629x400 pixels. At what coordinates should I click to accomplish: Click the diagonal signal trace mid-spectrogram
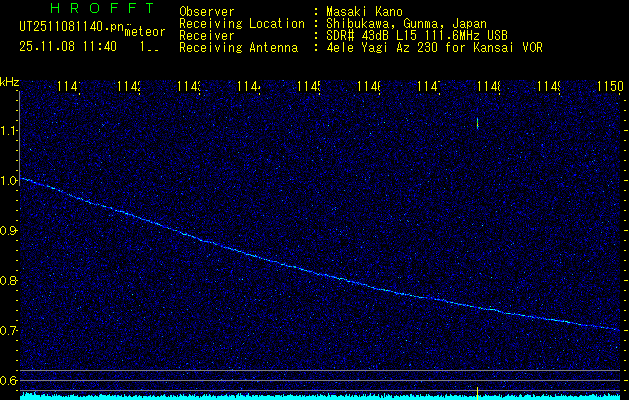pyautogui.click(x=300, y=267)
